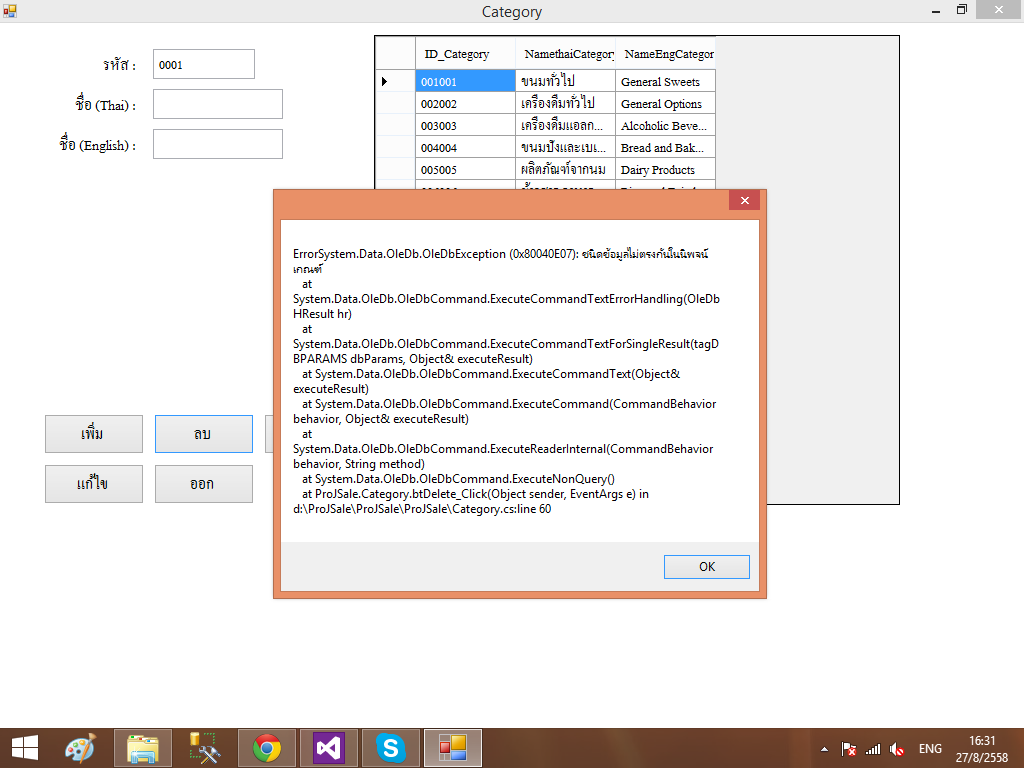Click the ออก (Exit) button

[204, 484]
